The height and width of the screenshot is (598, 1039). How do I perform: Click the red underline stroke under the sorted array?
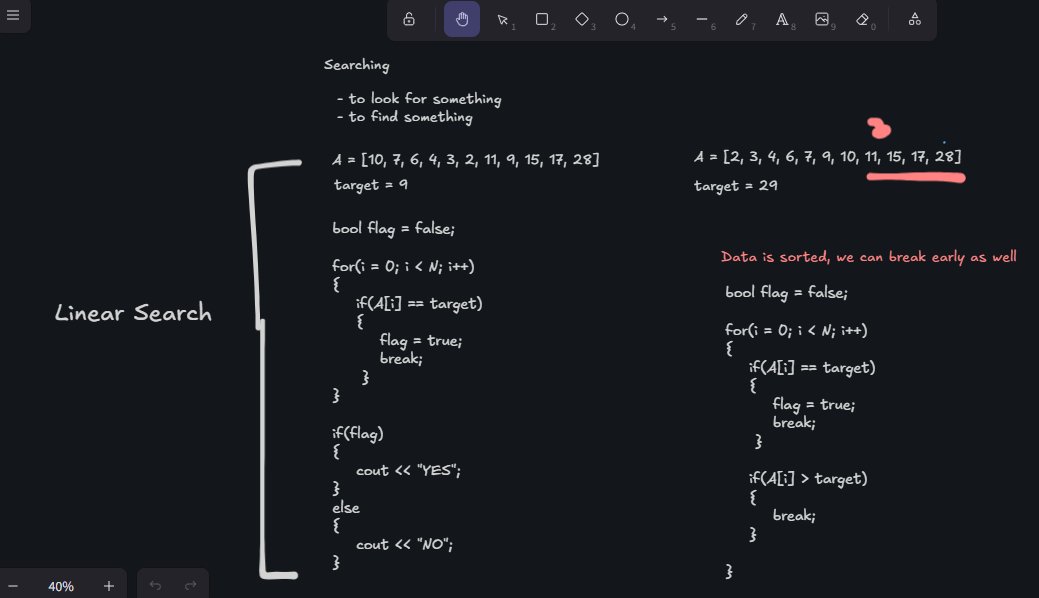tap(916, 177)
